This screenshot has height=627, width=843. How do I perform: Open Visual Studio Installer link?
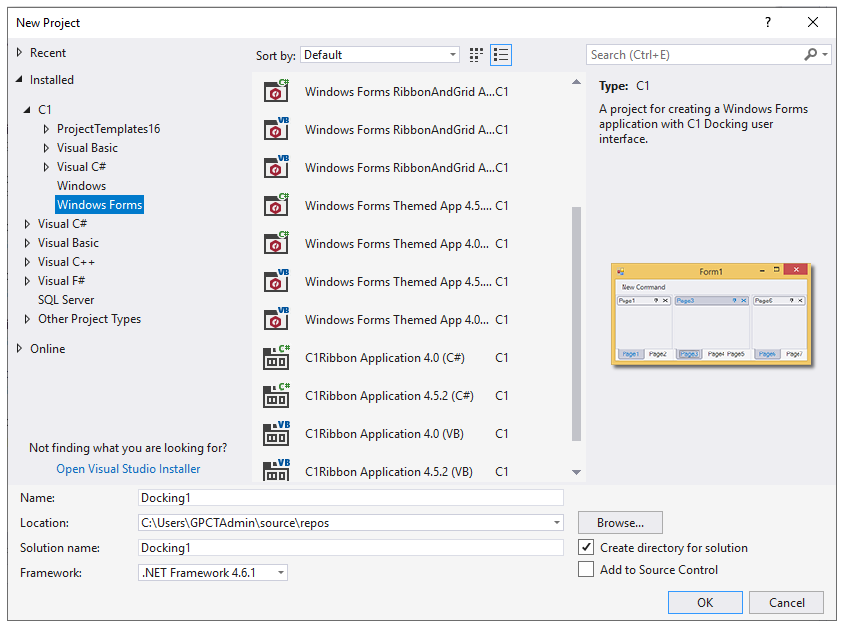[128, 469]
